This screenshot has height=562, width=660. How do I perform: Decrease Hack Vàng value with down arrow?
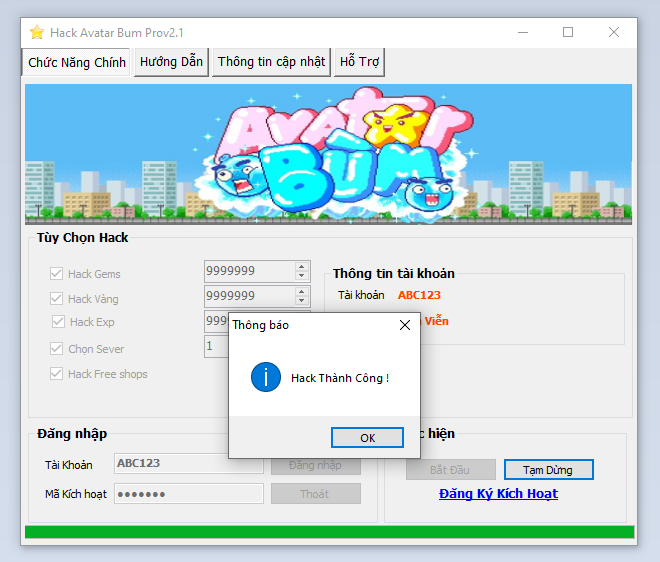tap(301, 301)
